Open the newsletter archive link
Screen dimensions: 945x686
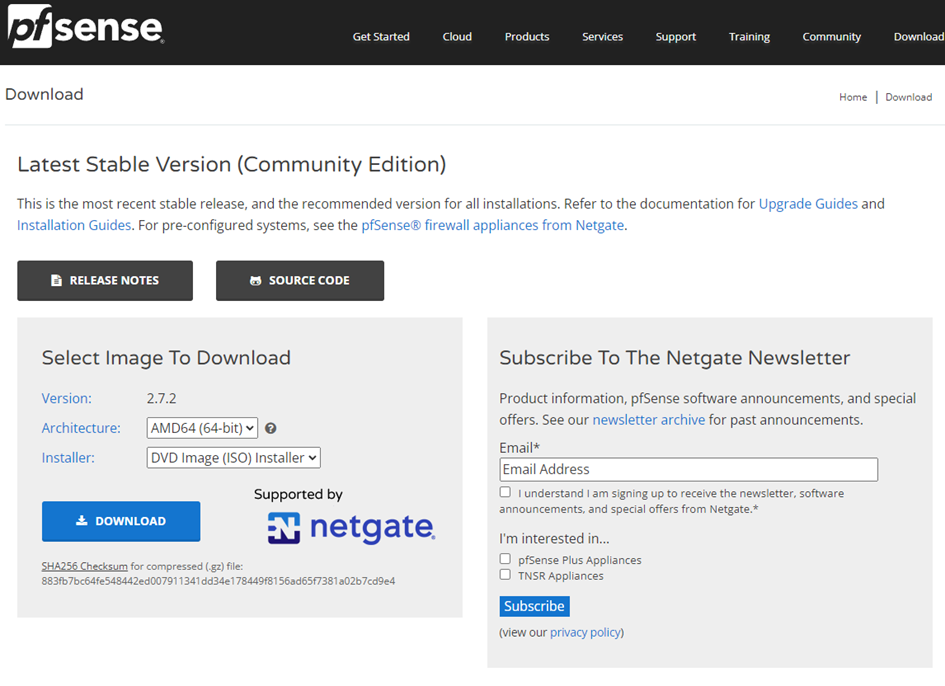point(648,420)
